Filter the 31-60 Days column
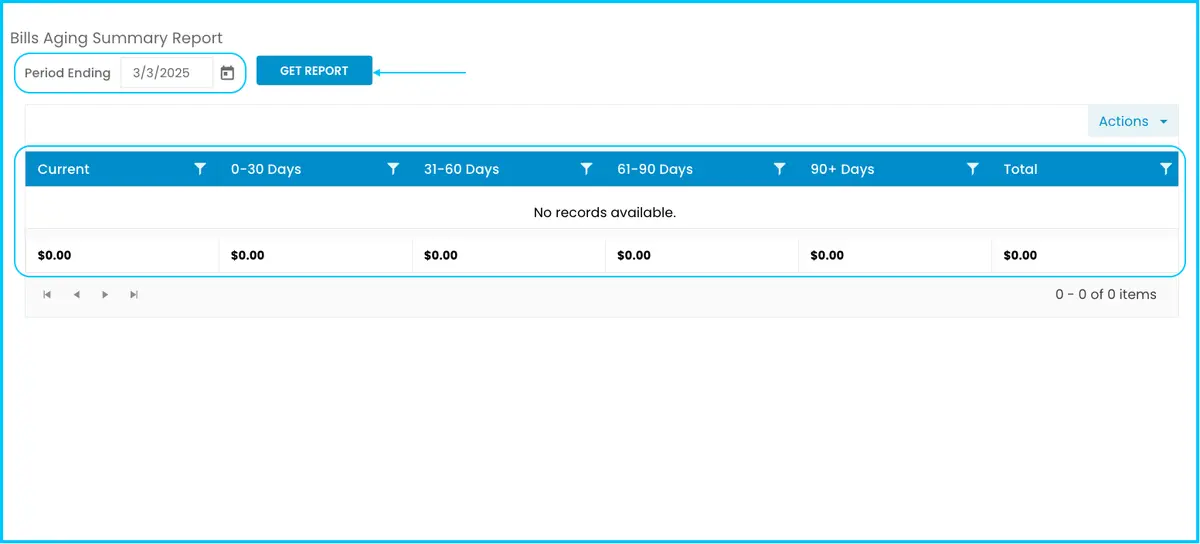This screenshot has width=1200, height=544. pyautogui.click(x=586, y=169)
